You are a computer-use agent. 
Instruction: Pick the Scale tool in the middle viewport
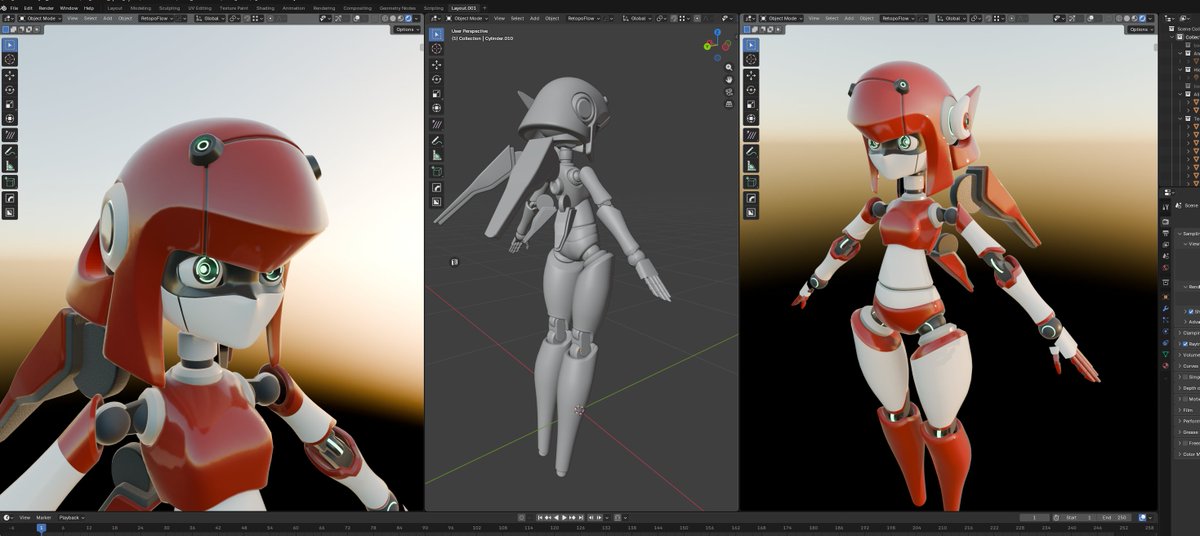click(437, 93)
